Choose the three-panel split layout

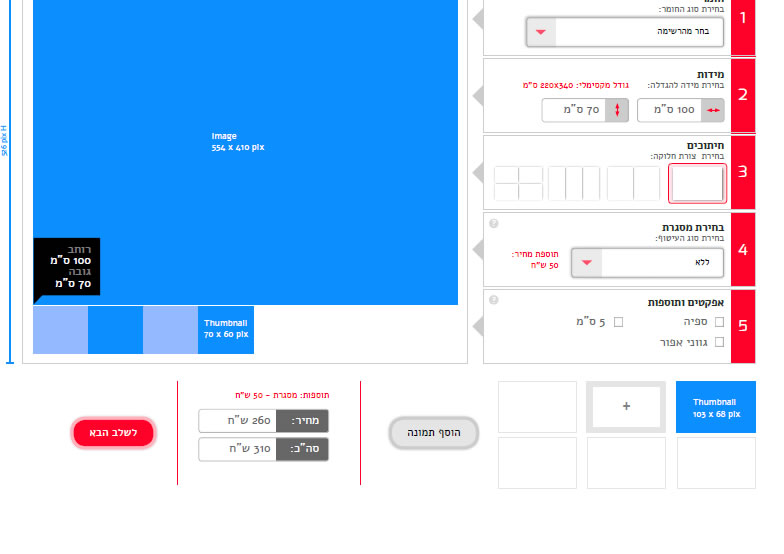[x=574, y=184]
